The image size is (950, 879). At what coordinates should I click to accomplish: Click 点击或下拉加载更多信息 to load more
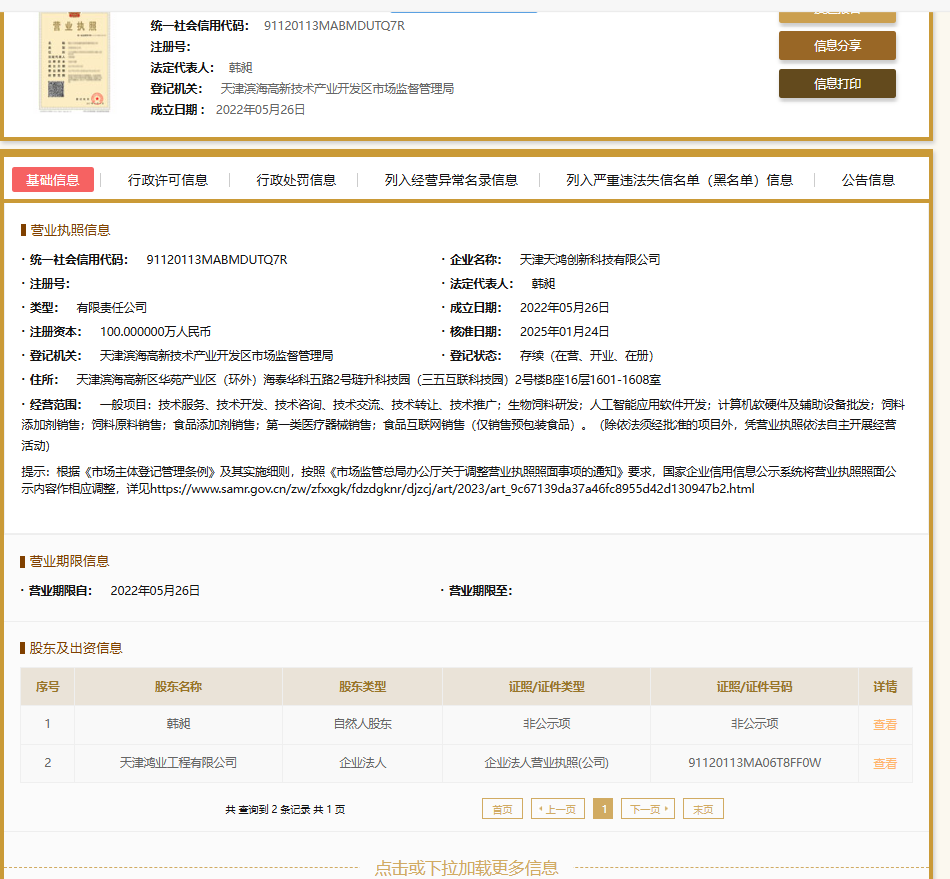466,867
